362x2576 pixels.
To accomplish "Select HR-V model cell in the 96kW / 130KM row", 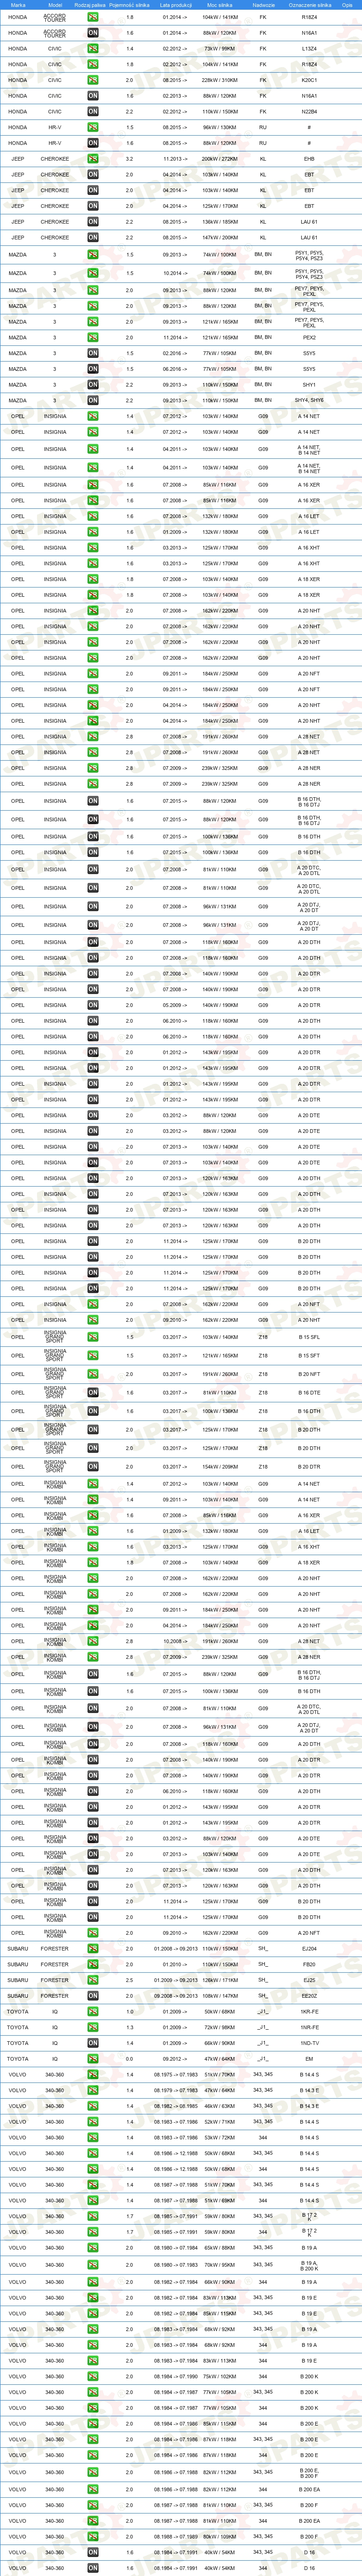I will pos(55,128).
